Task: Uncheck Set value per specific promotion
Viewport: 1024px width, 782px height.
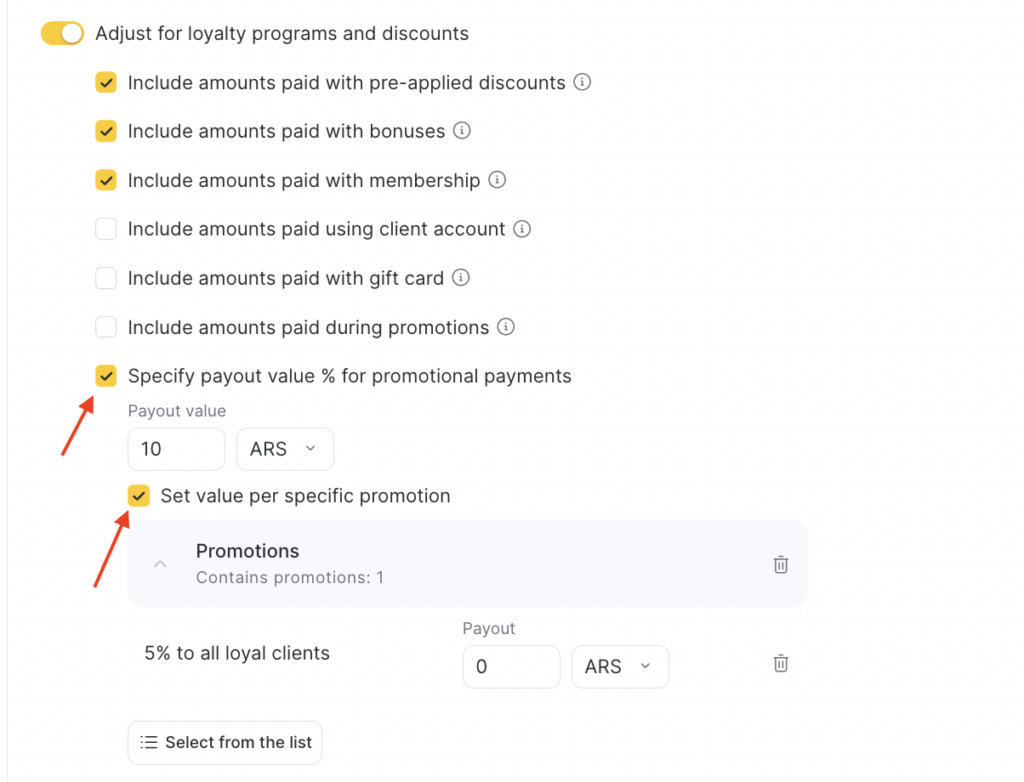Action: point(139,496)
